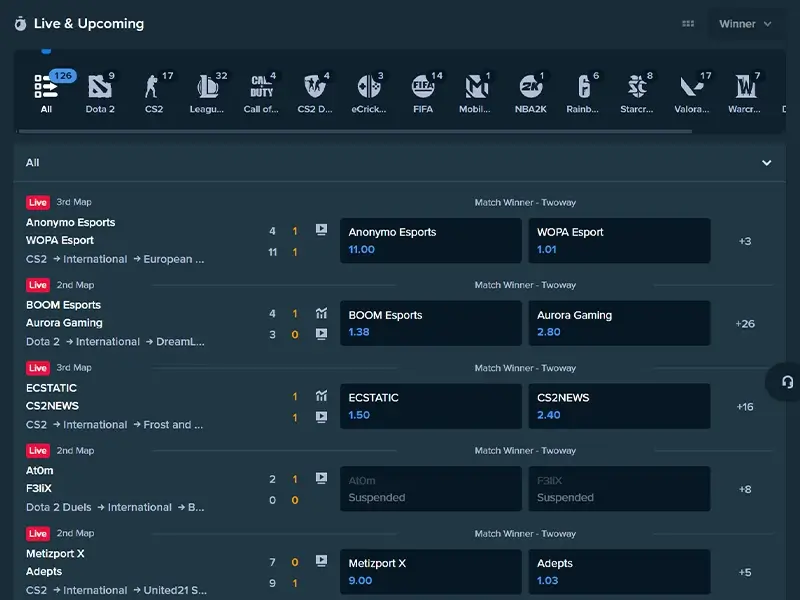The height and width of the screenshot is (600, 800).
Task: Expand +5 more markets for Metizport X
Action: tap(745, 572)
